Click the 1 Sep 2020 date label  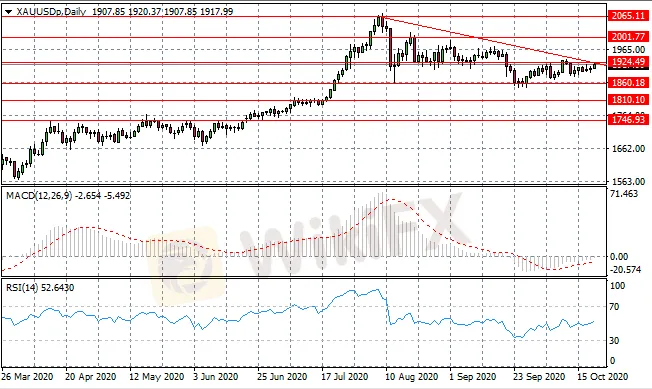(x=472, y=377)
